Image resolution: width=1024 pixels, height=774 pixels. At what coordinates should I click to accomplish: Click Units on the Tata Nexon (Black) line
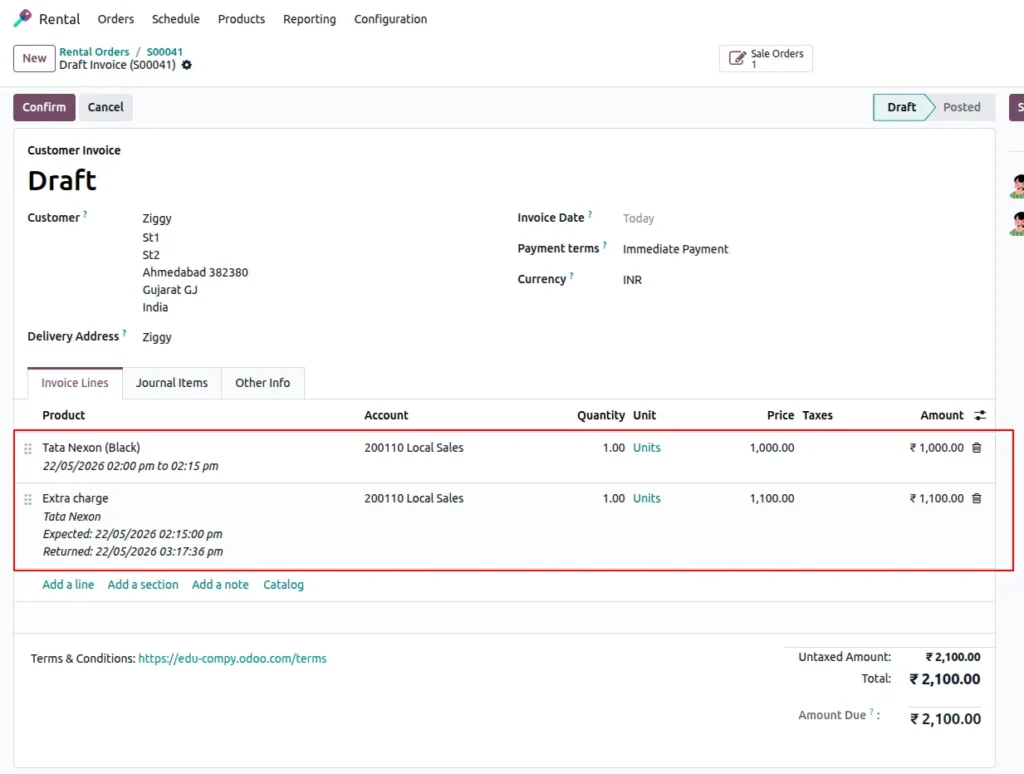[x=647, y=447]
